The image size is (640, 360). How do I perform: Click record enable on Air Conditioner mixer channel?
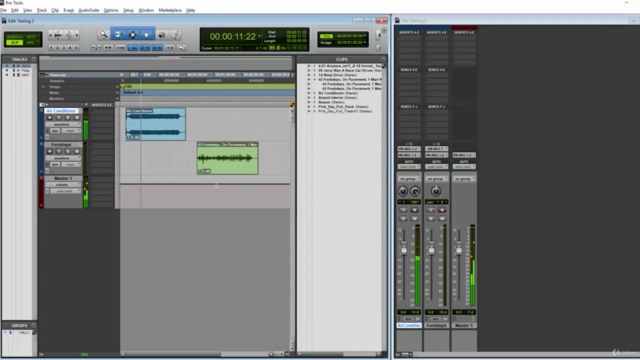[x=414, y=210]
